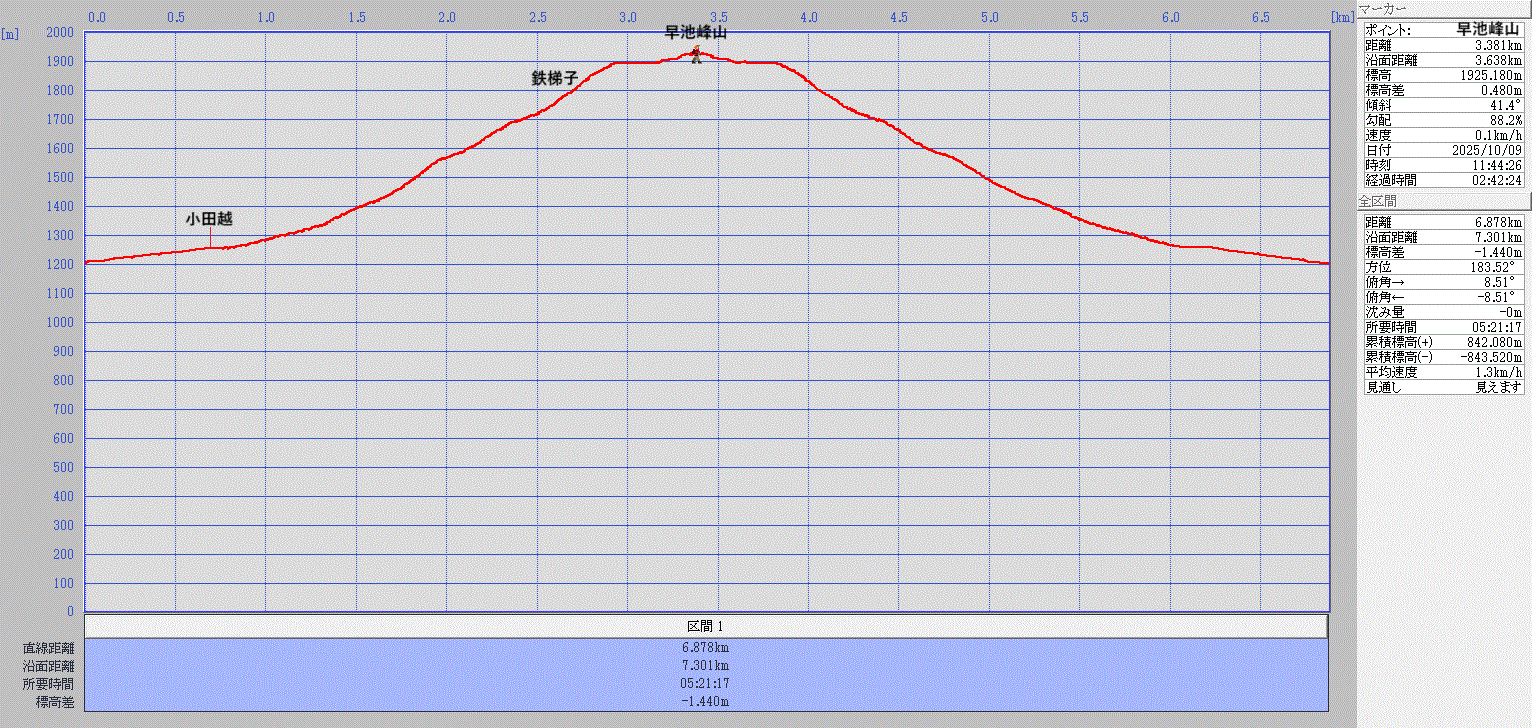Click the hiker marker icon at the summit
Screen dimensions: 1532x728
[x=696, y=55]
